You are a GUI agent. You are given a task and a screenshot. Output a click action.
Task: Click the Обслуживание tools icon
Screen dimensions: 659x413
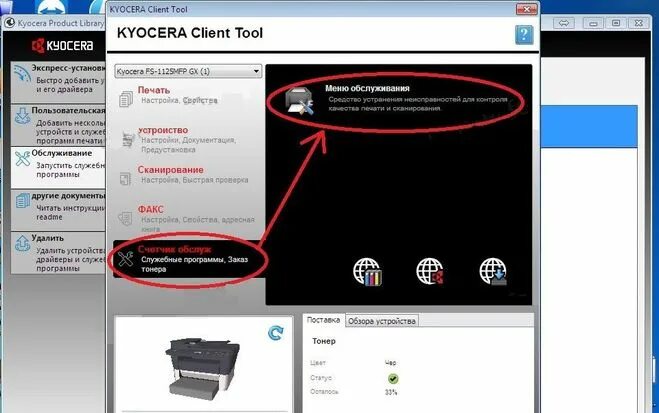[22, 159]
